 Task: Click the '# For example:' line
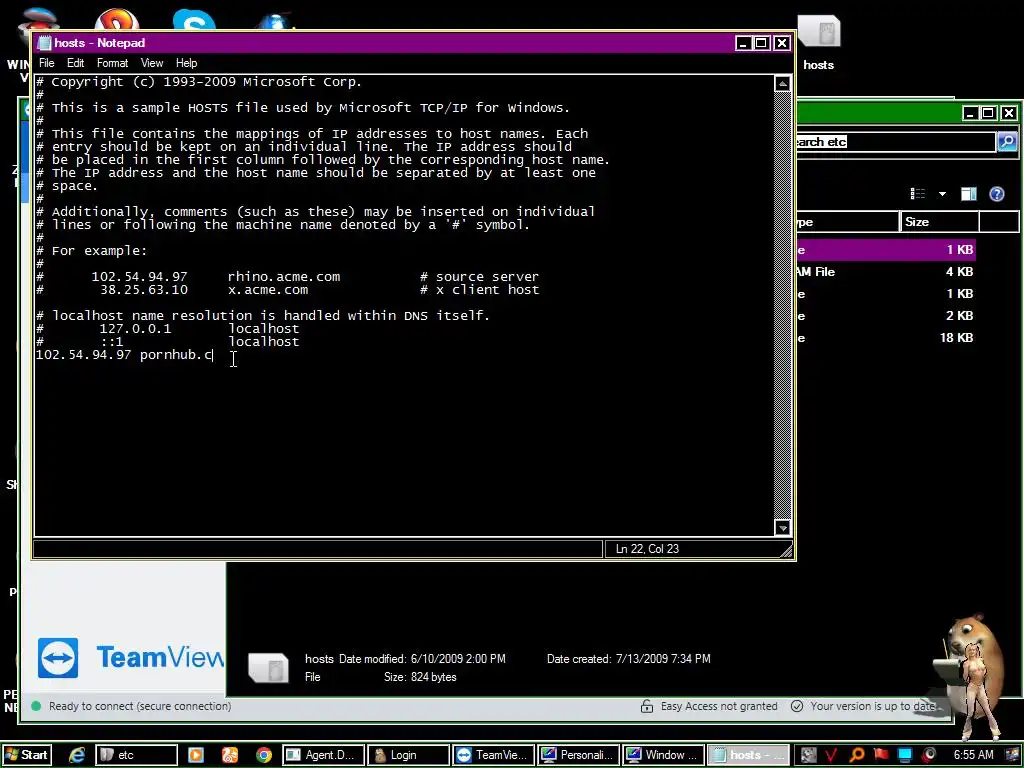point(91,251)
